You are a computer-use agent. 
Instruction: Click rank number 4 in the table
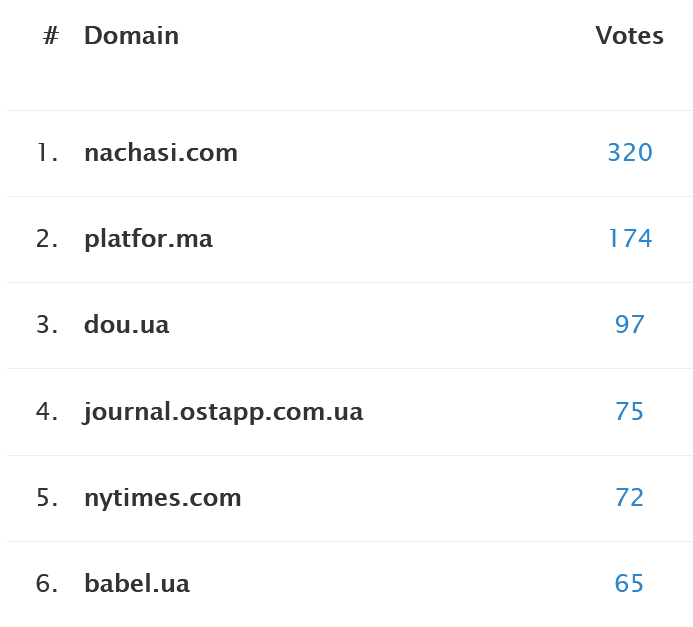click(x=47, y=412)
